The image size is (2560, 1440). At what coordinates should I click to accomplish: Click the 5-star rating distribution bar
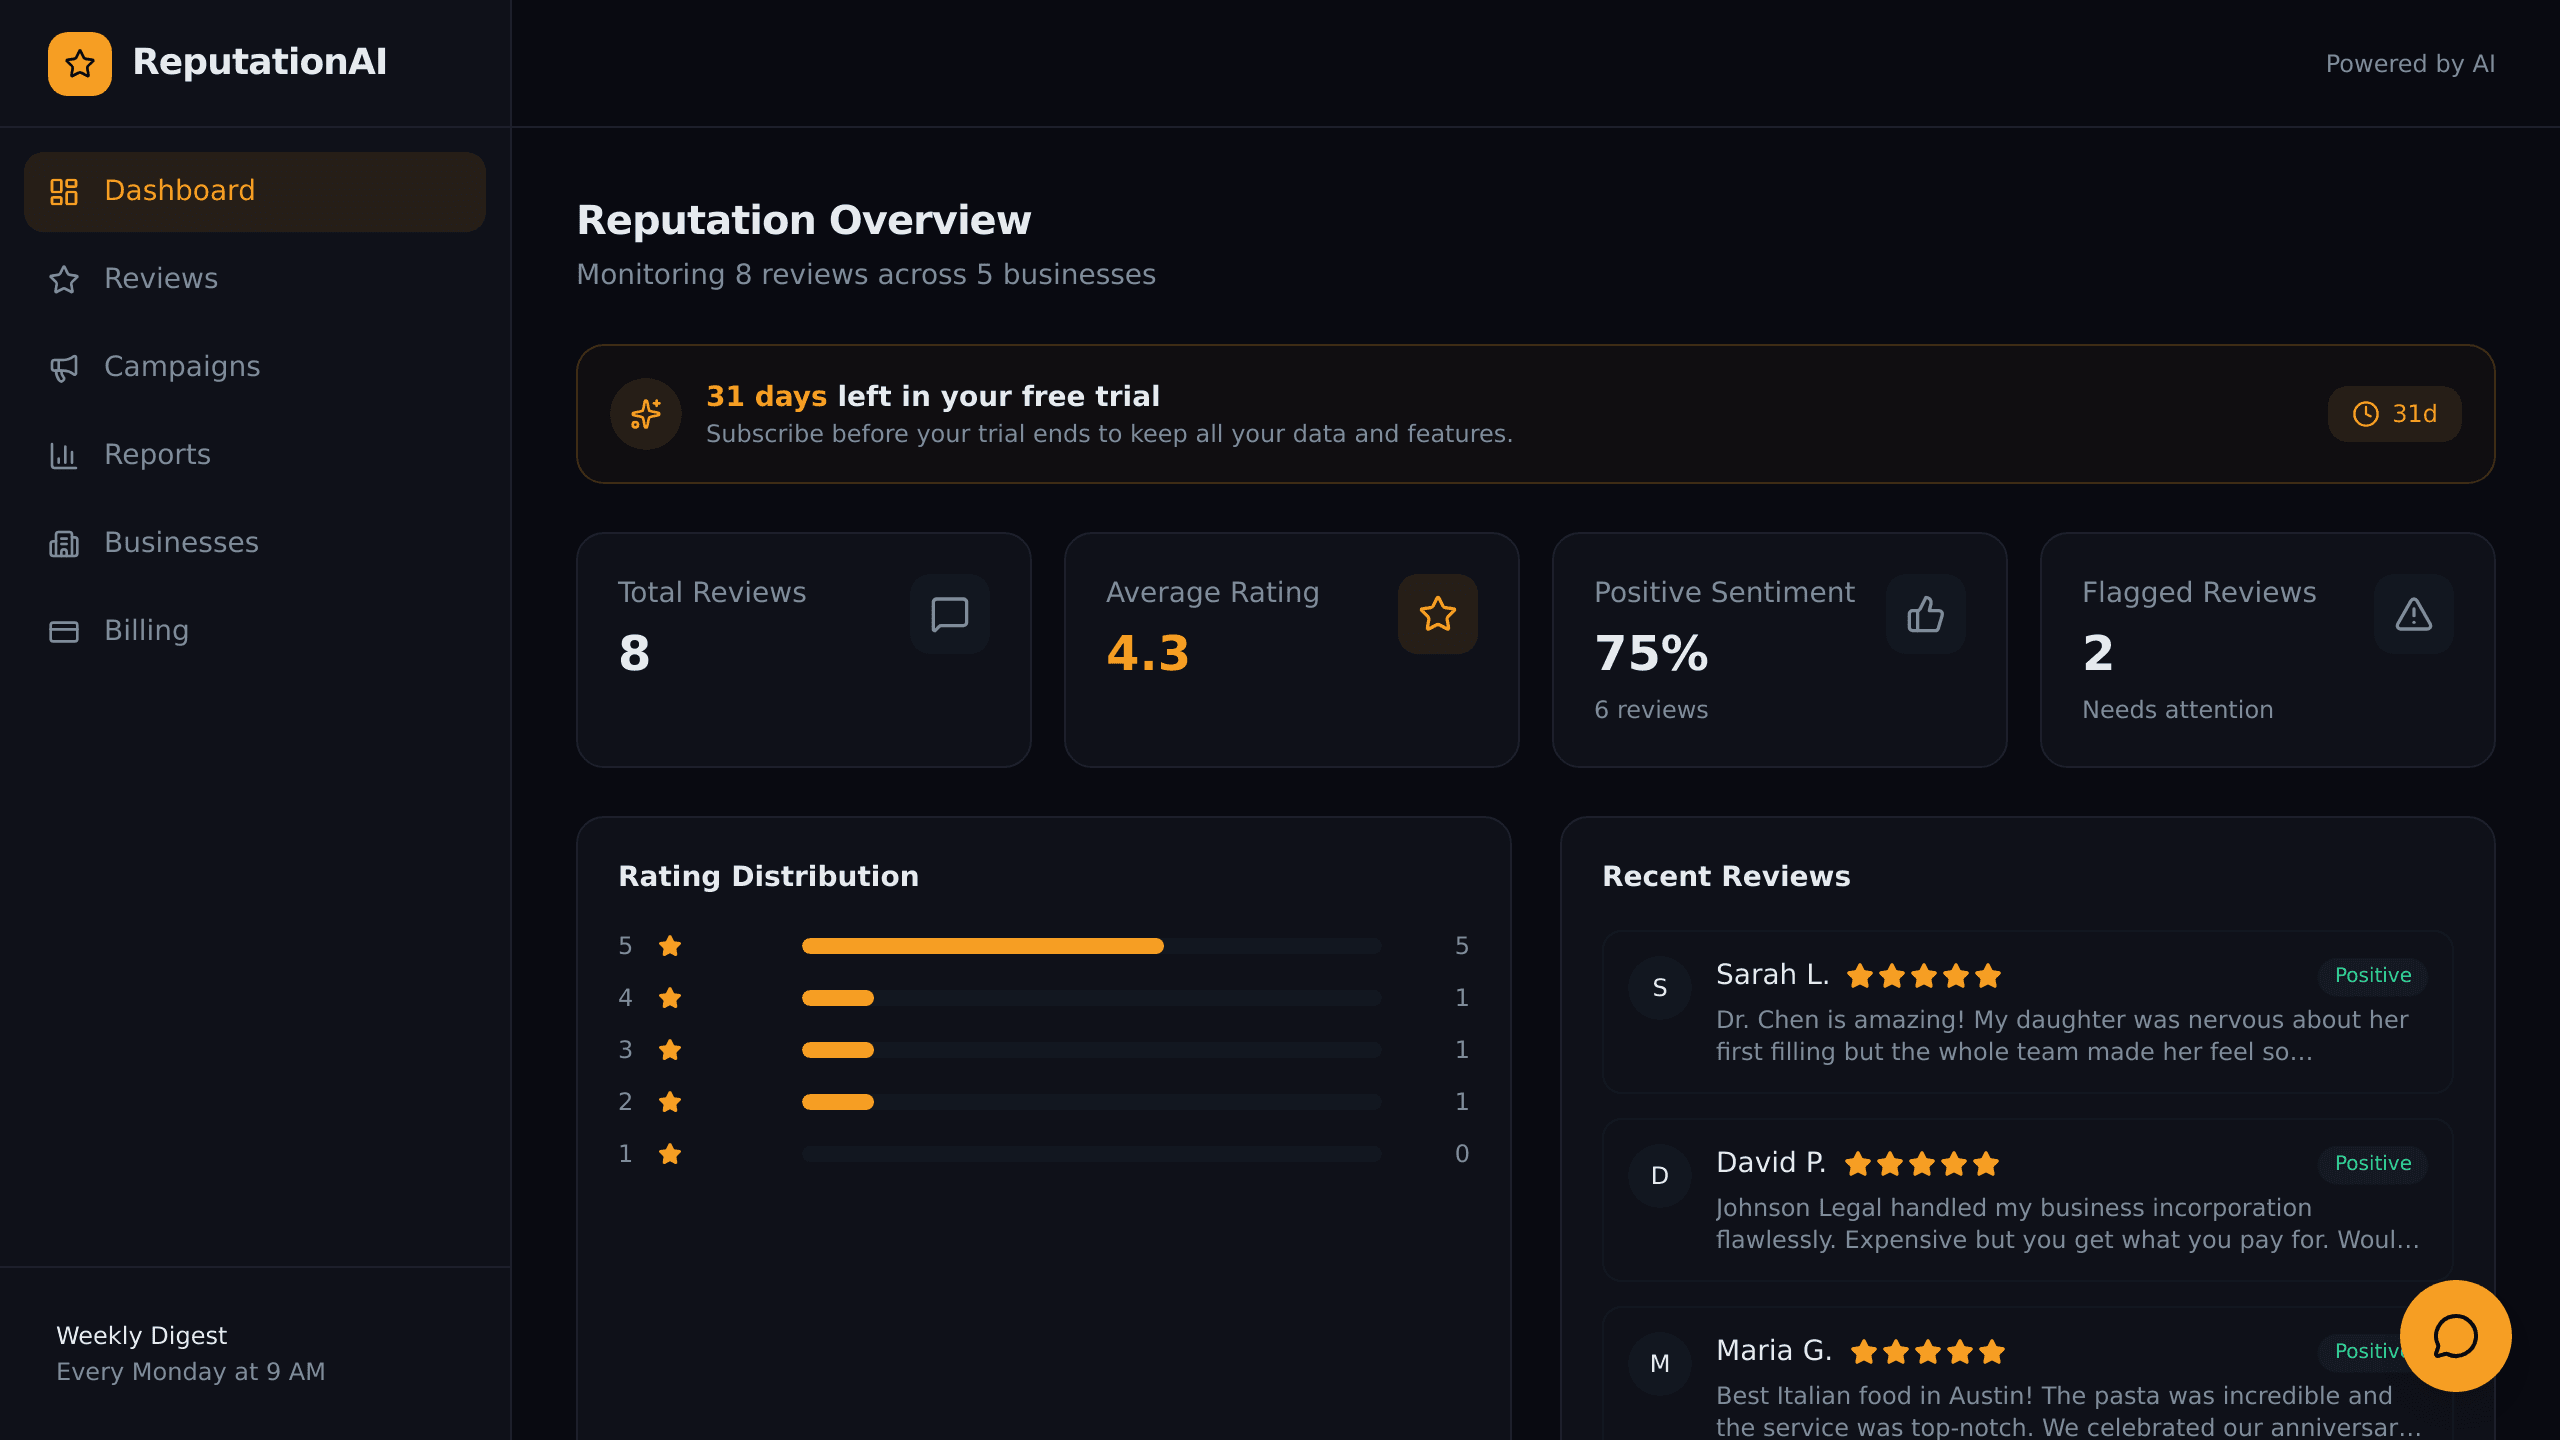[x=1092, y=946]
